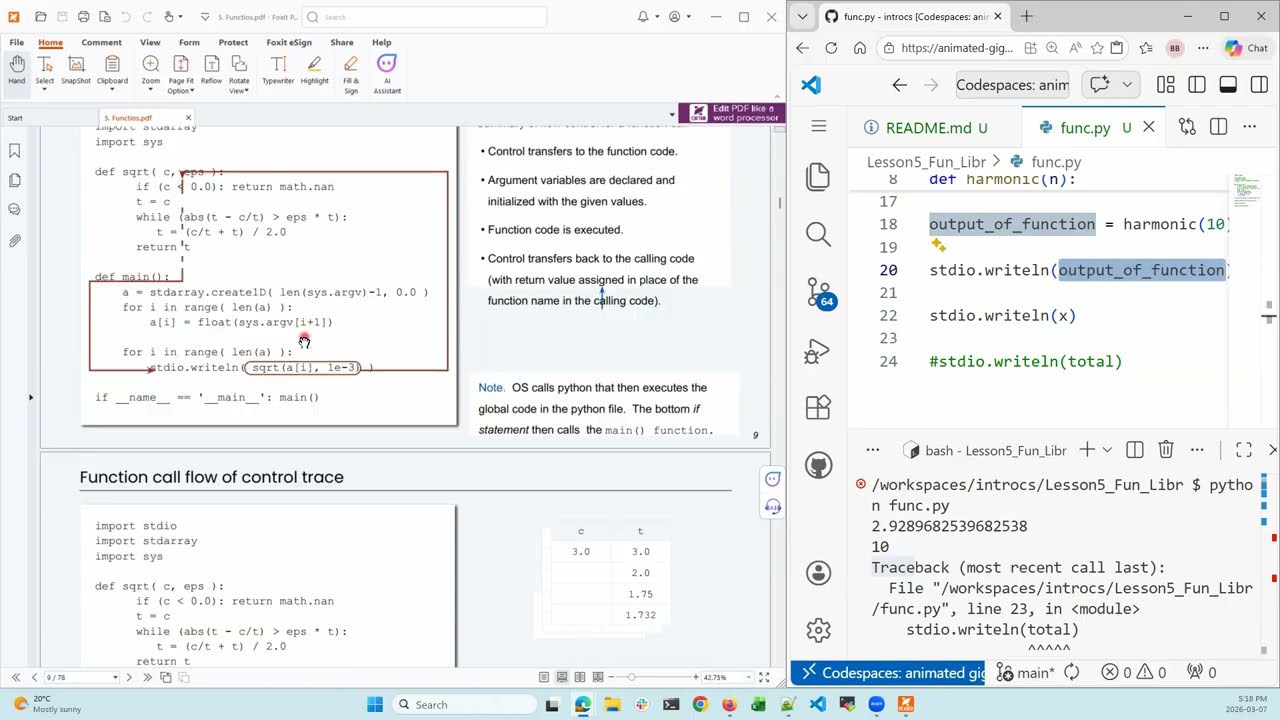Open Customize Layout in VS Code
This screenshot has width=1280, height=720.
tap(1166, 85)
